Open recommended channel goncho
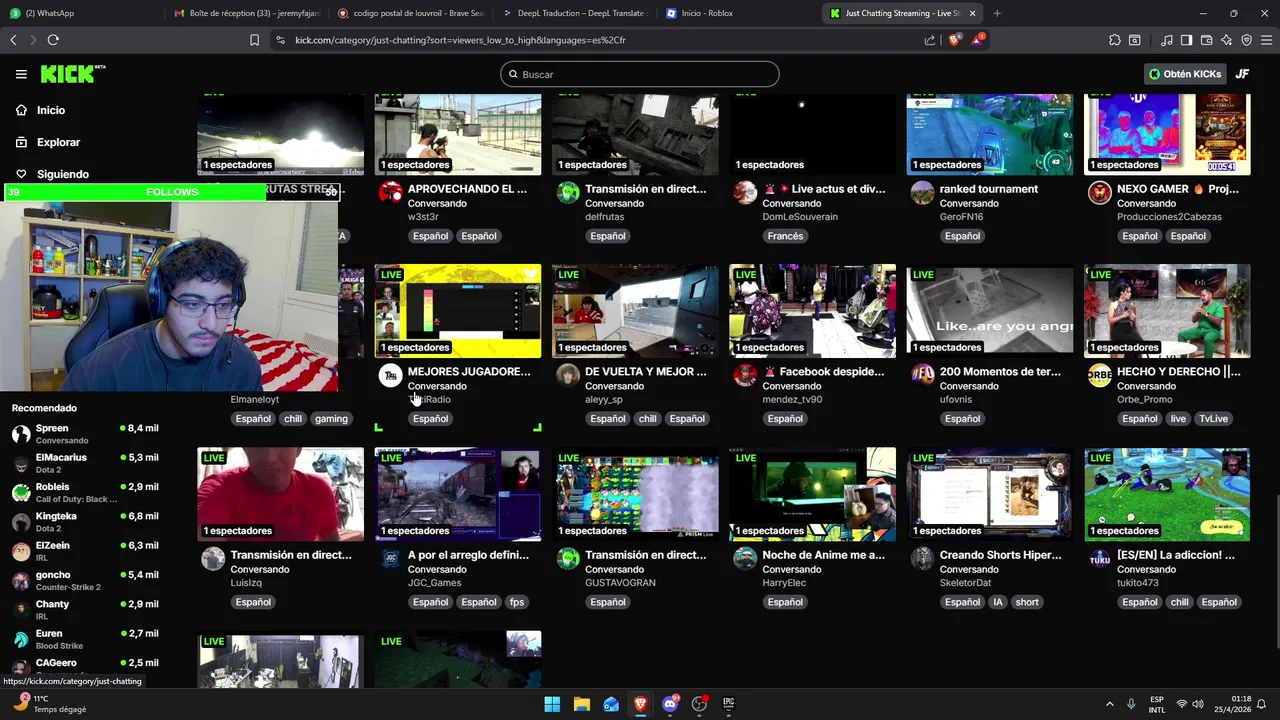The height and width of the screenshot is (720, 1280). pyautogui.click(x=85, y=581)
